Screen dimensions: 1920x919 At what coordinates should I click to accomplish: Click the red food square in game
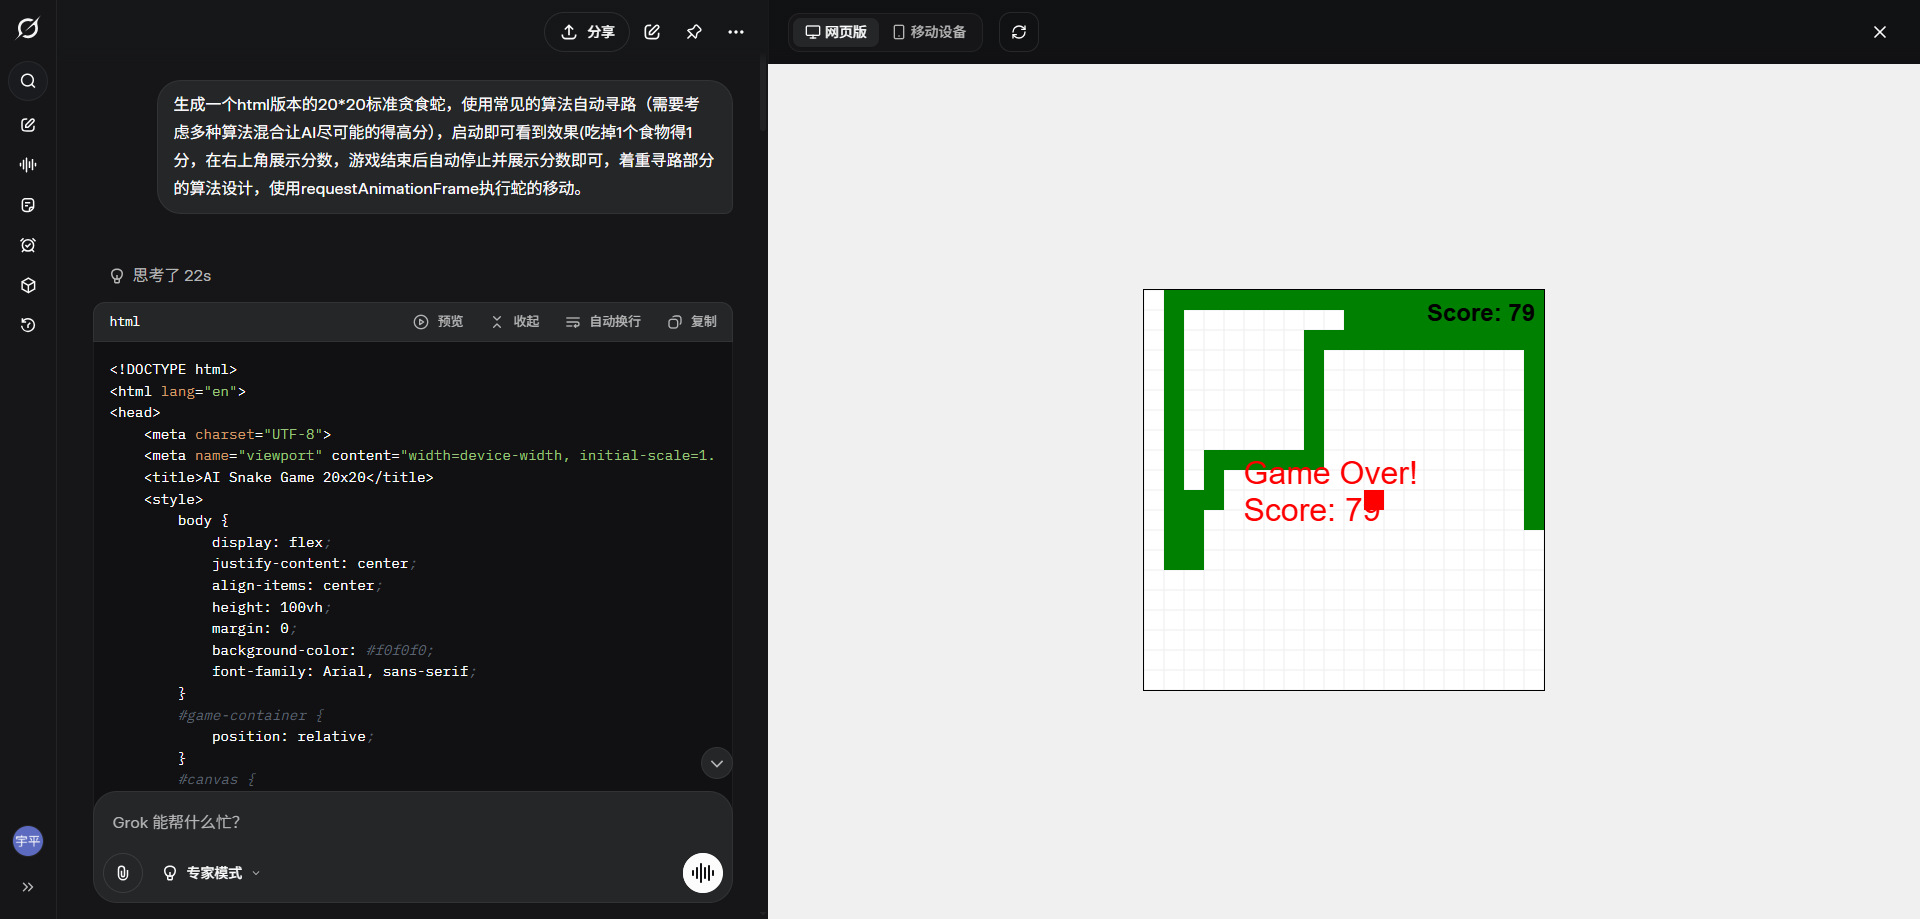pyautogui.click(x=1374, y=500)
